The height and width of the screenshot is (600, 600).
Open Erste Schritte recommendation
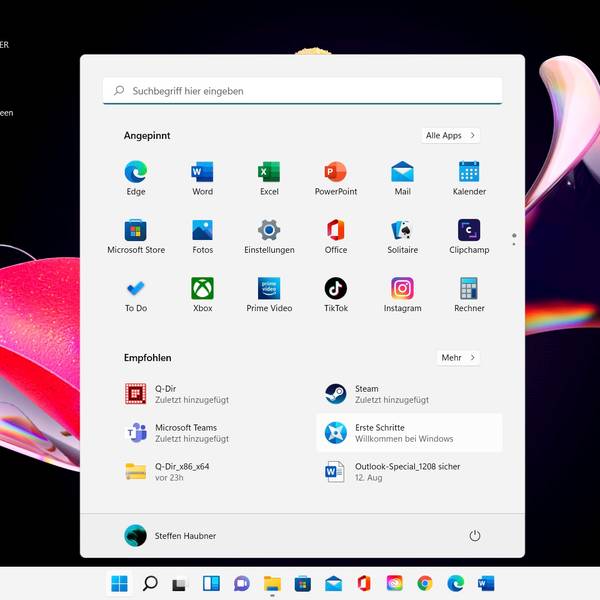click(409, 433)
